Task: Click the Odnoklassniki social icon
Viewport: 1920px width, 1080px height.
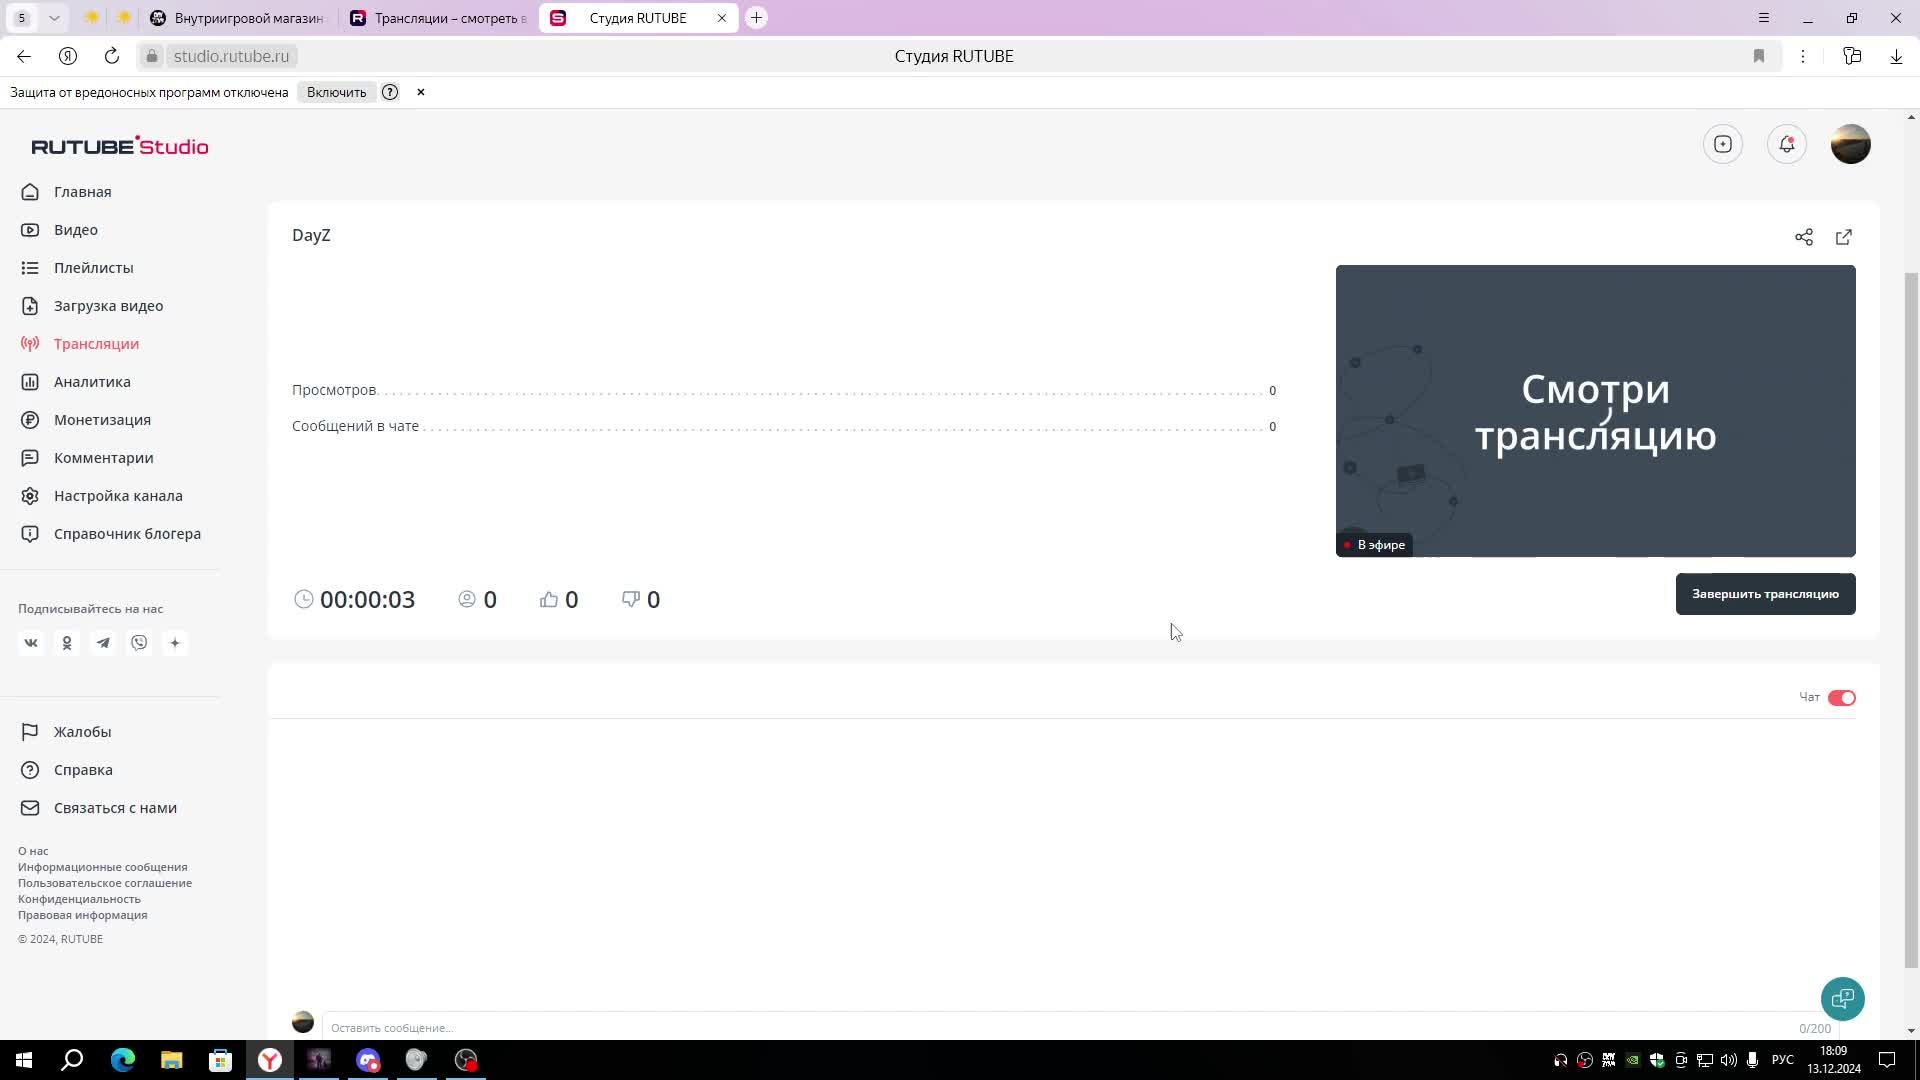Action: click(67, 643)
